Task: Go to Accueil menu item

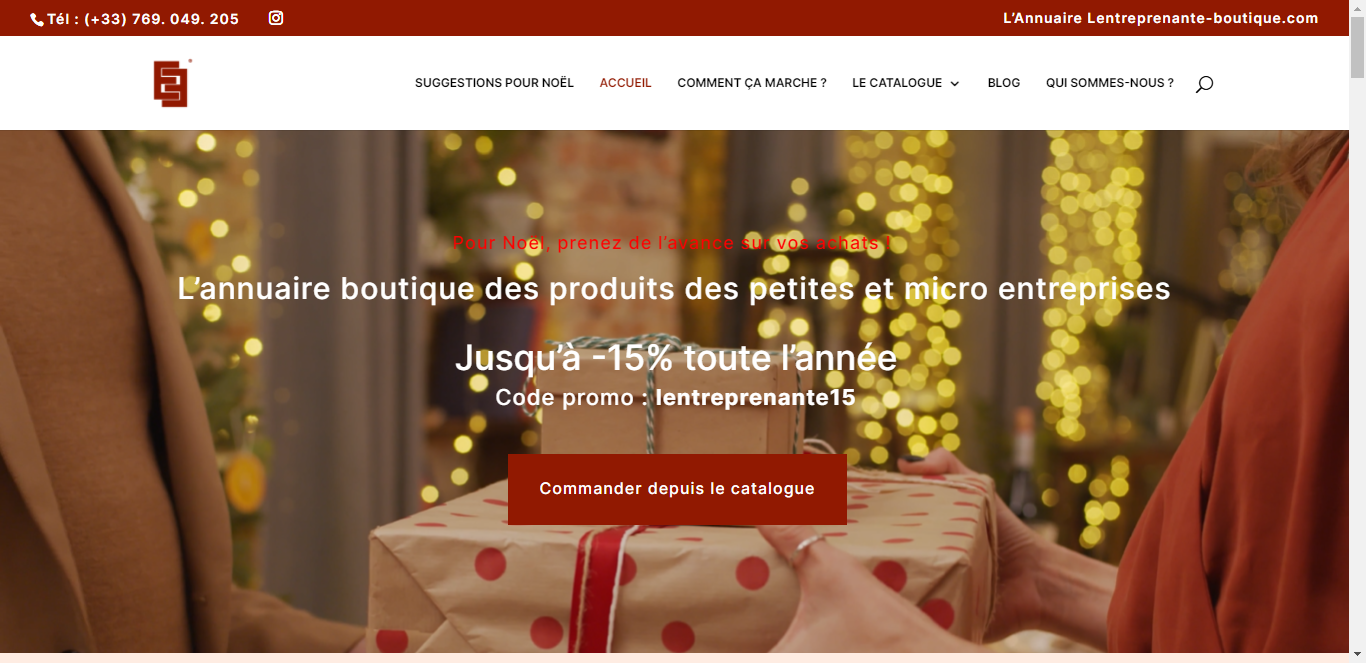Action: [625, 83]
